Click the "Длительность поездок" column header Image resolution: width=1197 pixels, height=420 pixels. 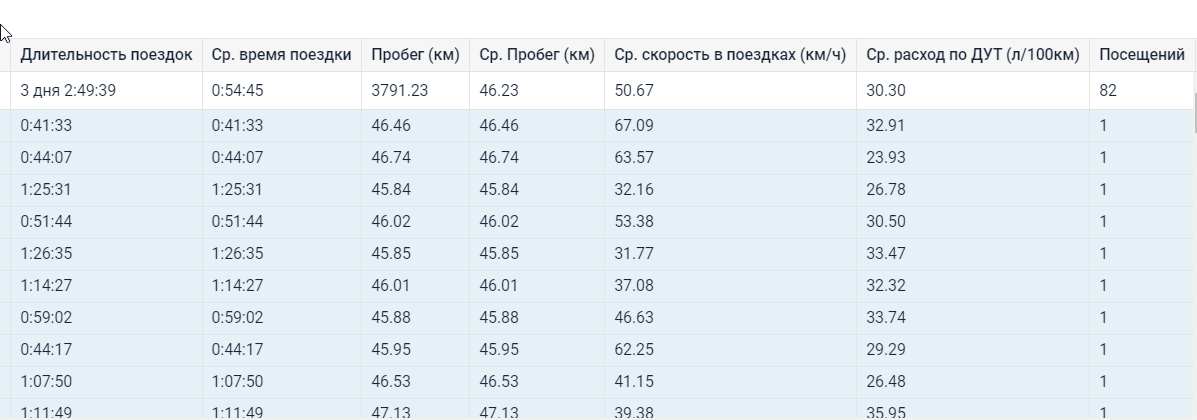pos(106,55)
